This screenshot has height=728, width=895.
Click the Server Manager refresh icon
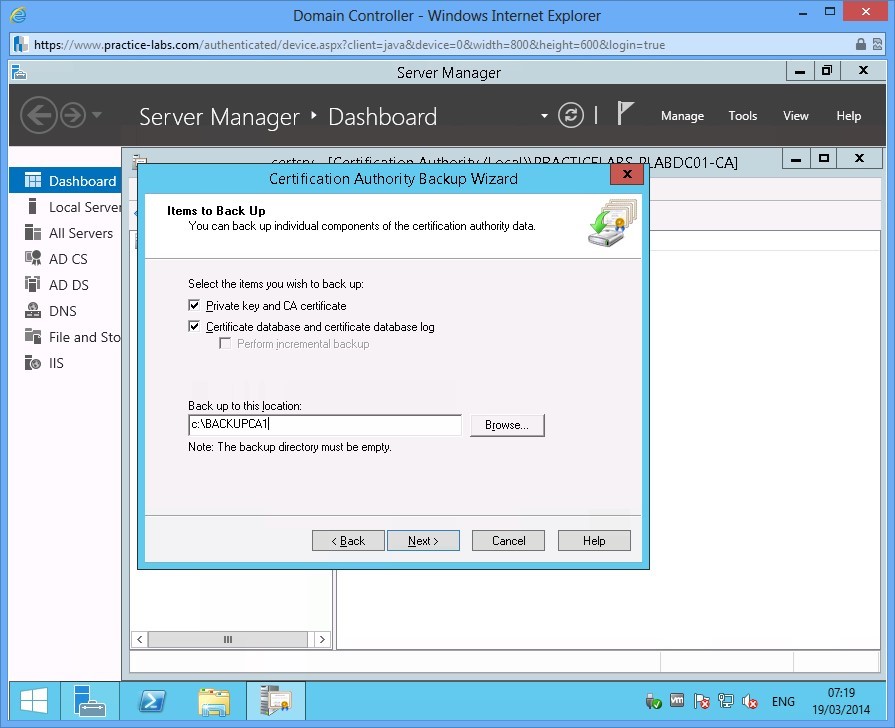pos(571,115)
